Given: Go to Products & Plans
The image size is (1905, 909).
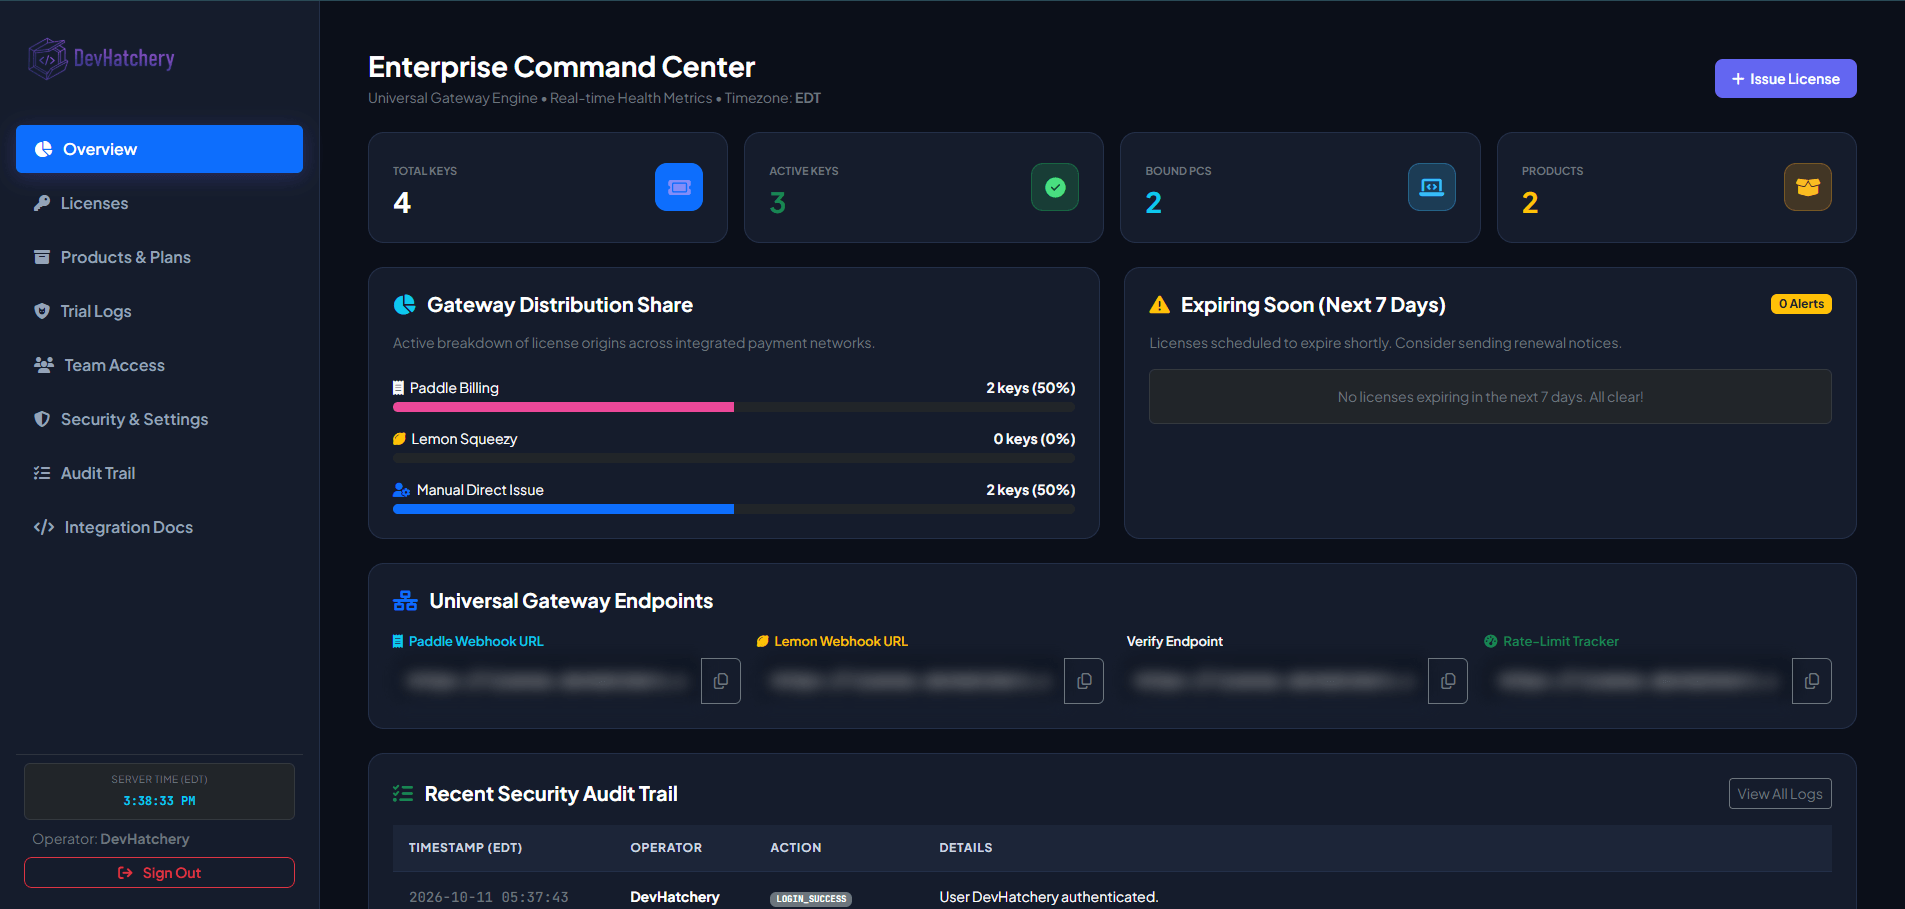Looking at the screenshot, I should [x=159, y=257].
